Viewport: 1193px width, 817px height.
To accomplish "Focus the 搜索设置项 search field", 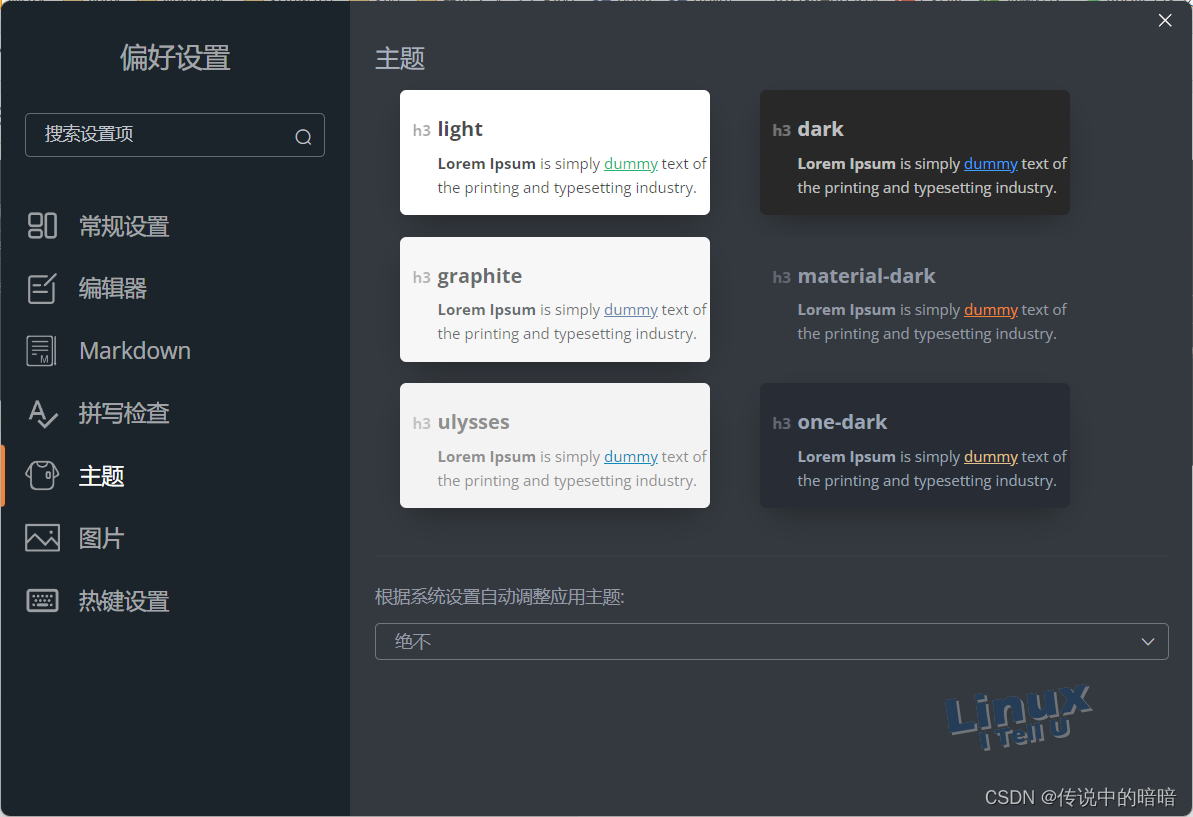I will [175, 135].
